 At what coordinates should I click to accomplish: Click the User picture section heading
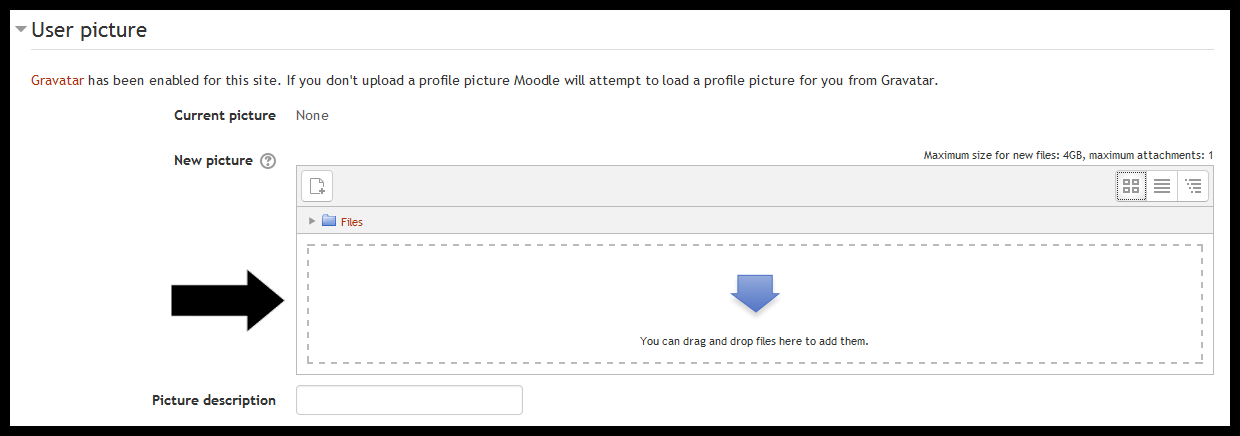point(89,30)
